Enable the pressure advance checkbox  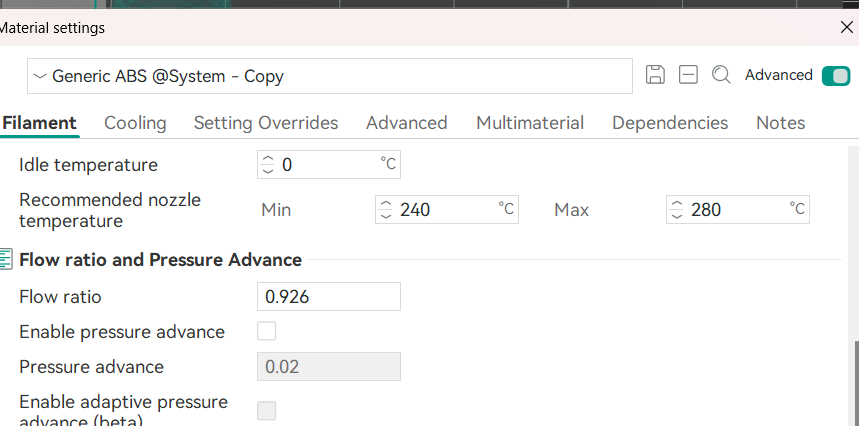(267, 331)
